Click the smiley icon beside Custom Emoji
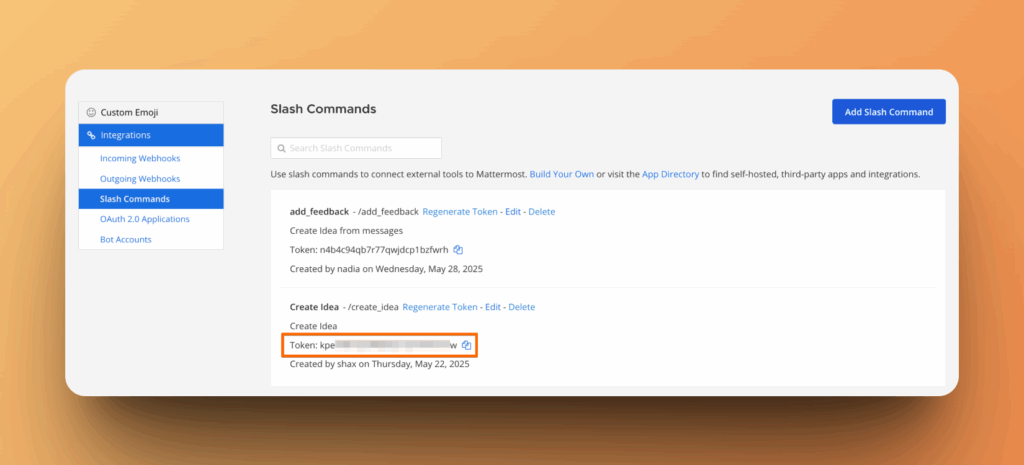 [91, 112]
